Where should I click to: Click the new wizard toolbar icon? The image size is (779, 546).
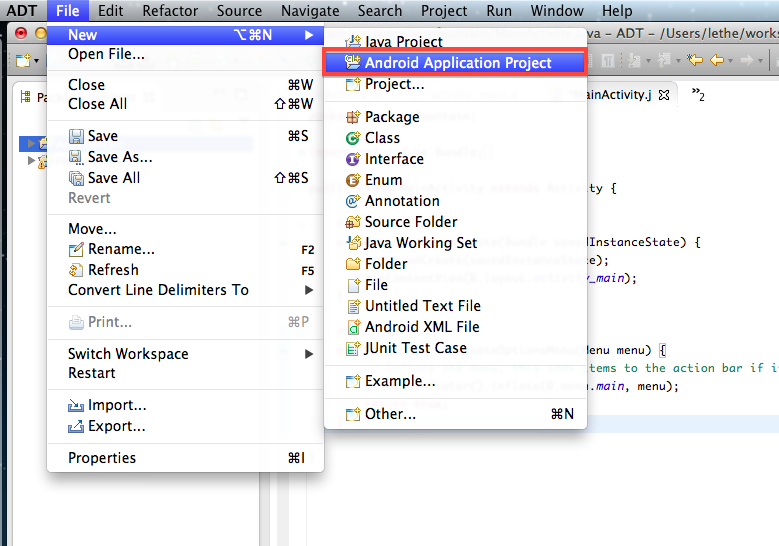[23, 60]
